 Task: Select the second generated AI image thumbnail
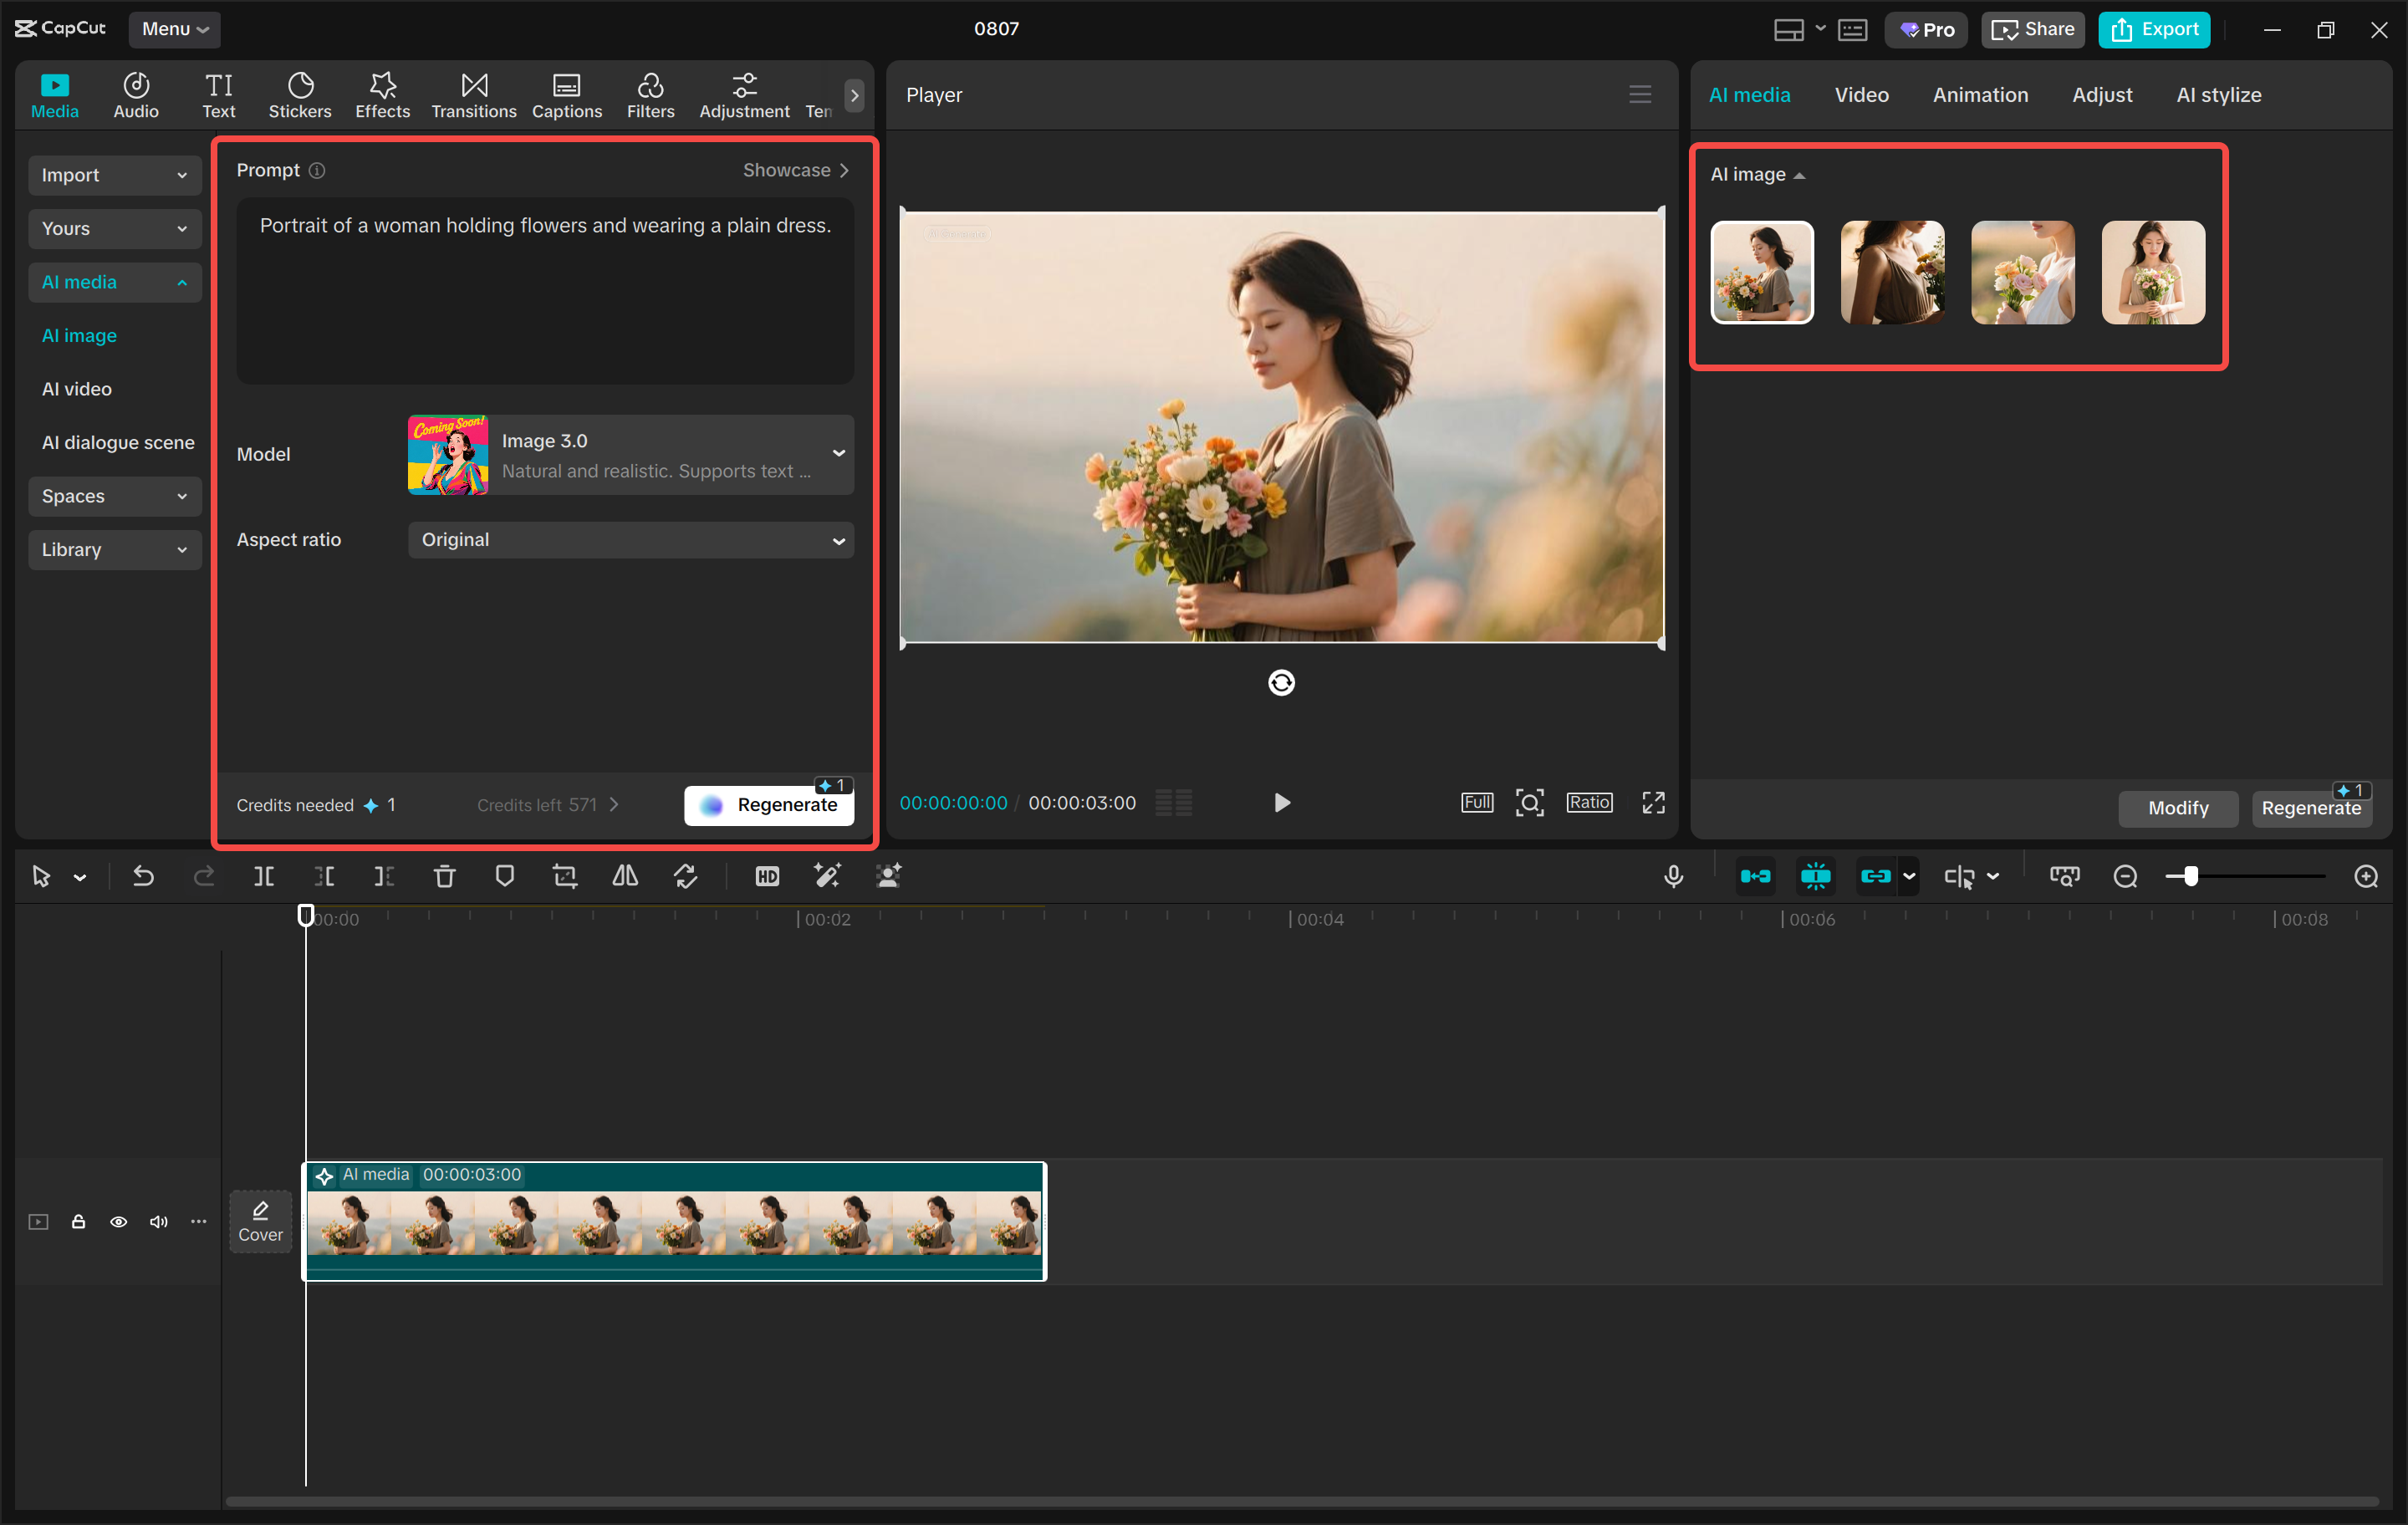pyautogui.click(x=1892, y=272)
